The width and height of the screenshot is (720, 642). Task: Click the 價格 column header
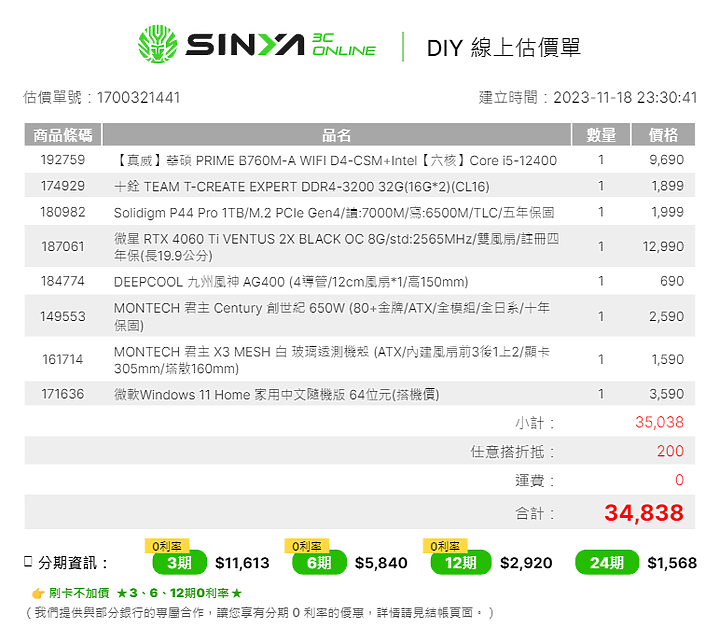[663, 135]
